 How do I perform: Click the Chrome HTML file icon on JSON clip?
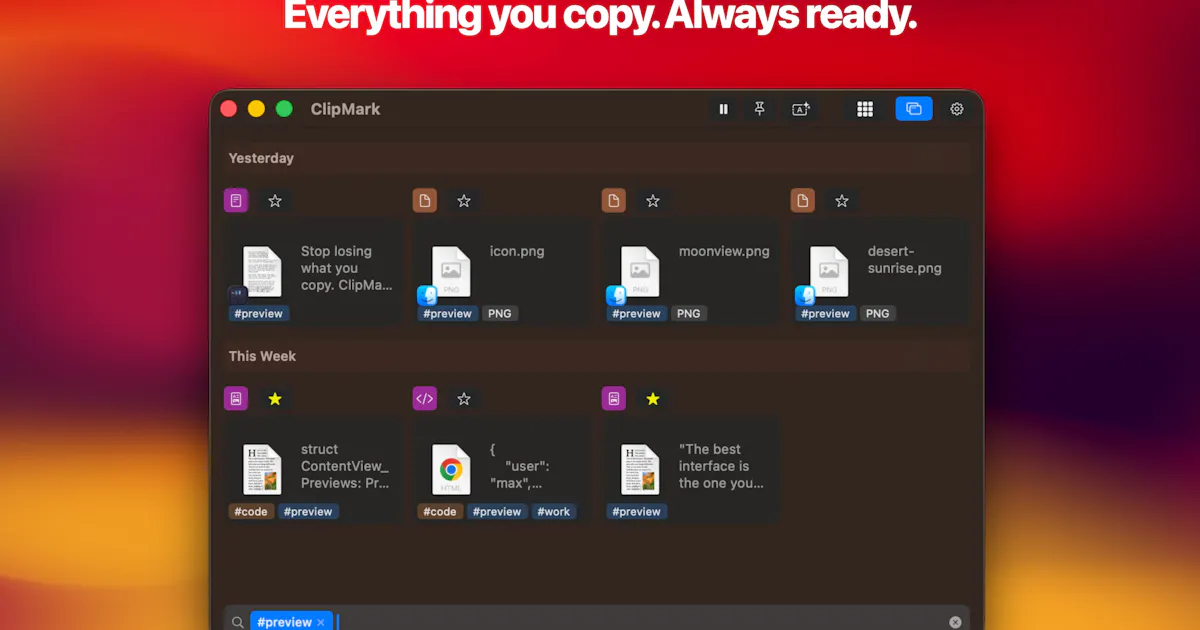click(451, 470)
